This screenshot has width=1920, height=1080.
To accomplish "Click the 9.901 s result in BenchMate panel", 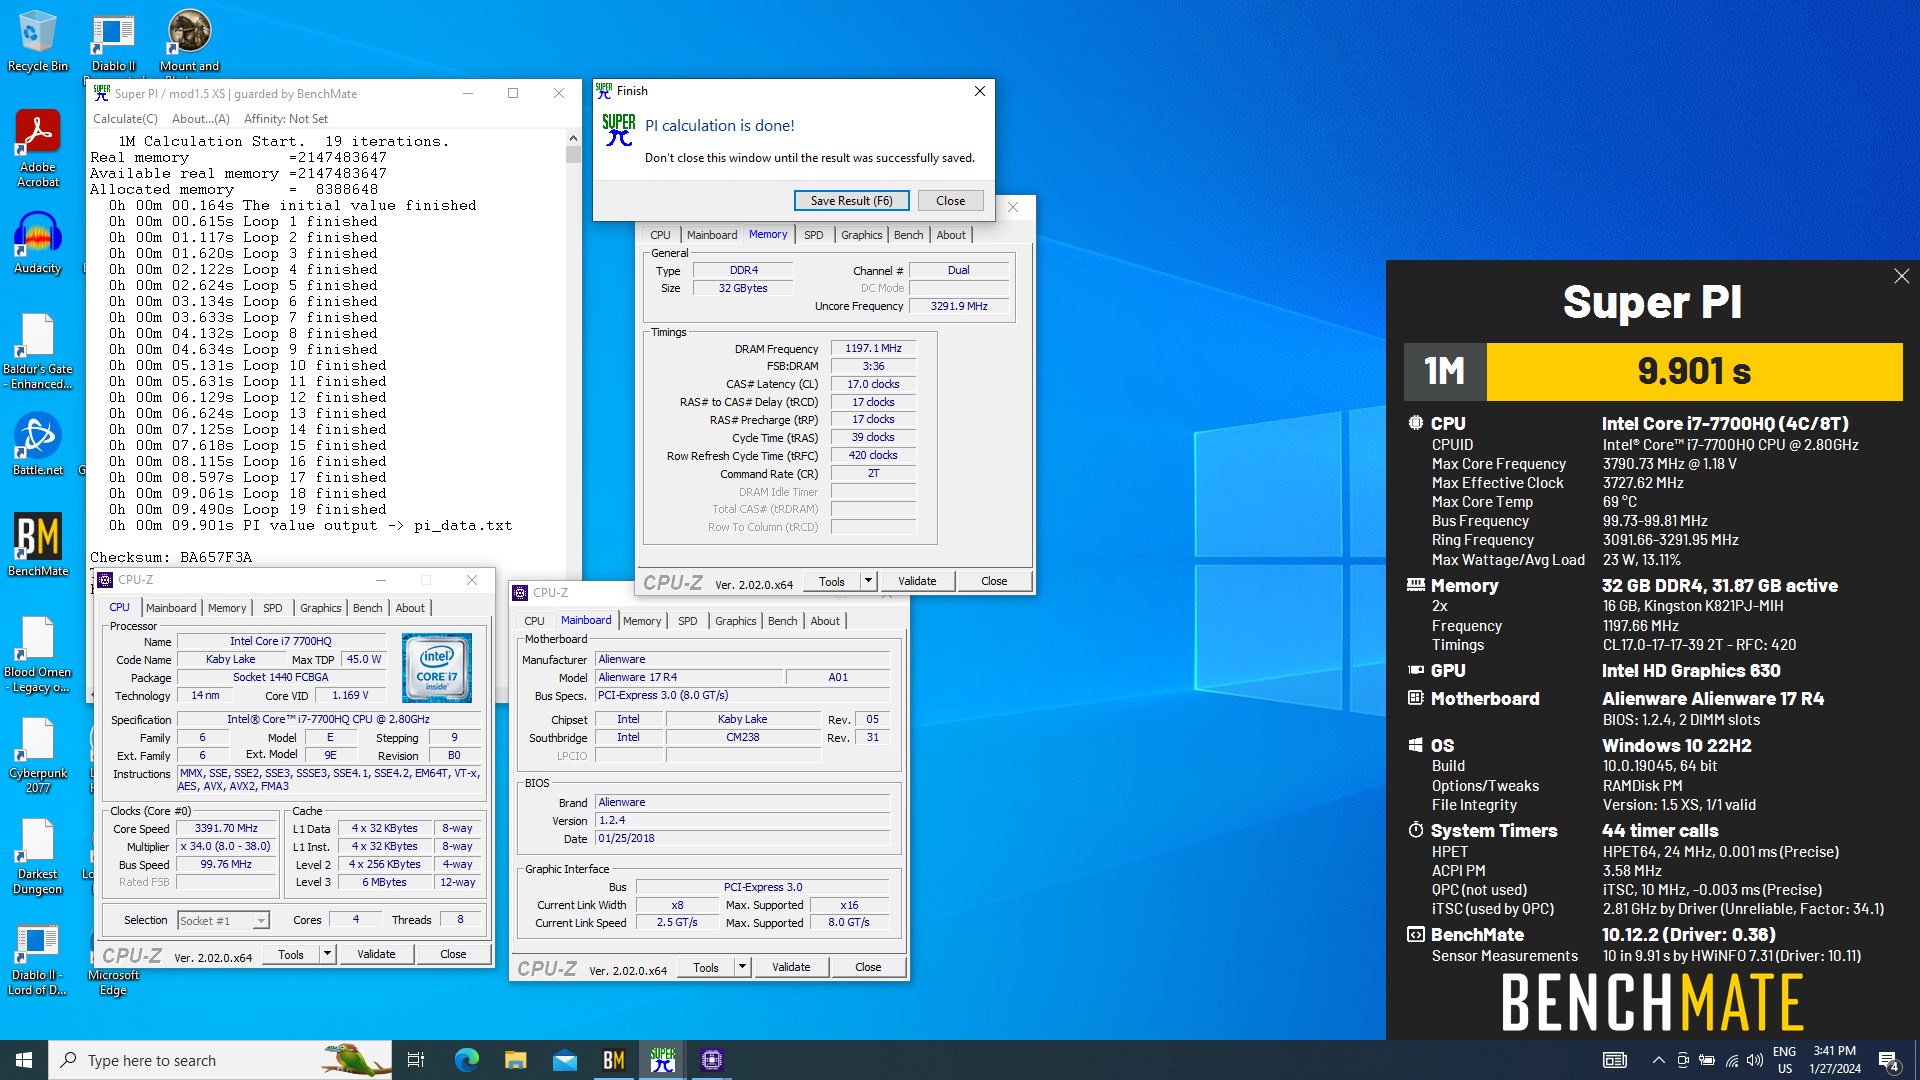I will tap(1694, 372).
